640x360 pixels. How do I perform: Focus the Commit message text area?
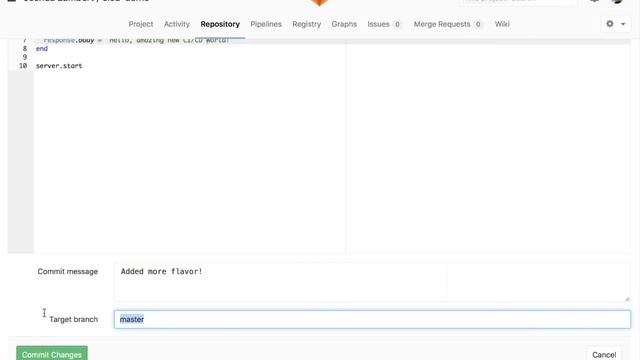point(372,282)
